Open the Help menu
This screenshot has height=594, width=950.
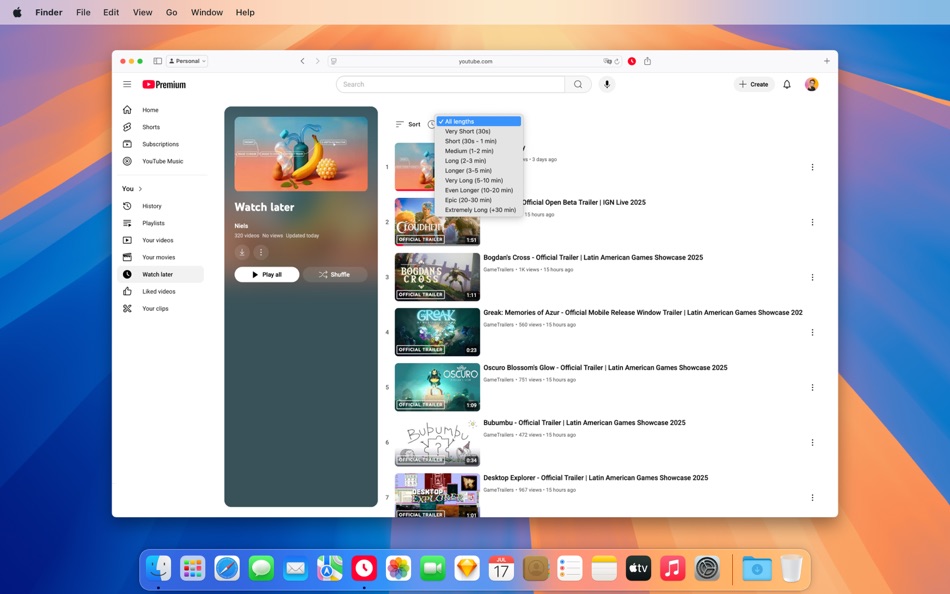click(245, 12)
